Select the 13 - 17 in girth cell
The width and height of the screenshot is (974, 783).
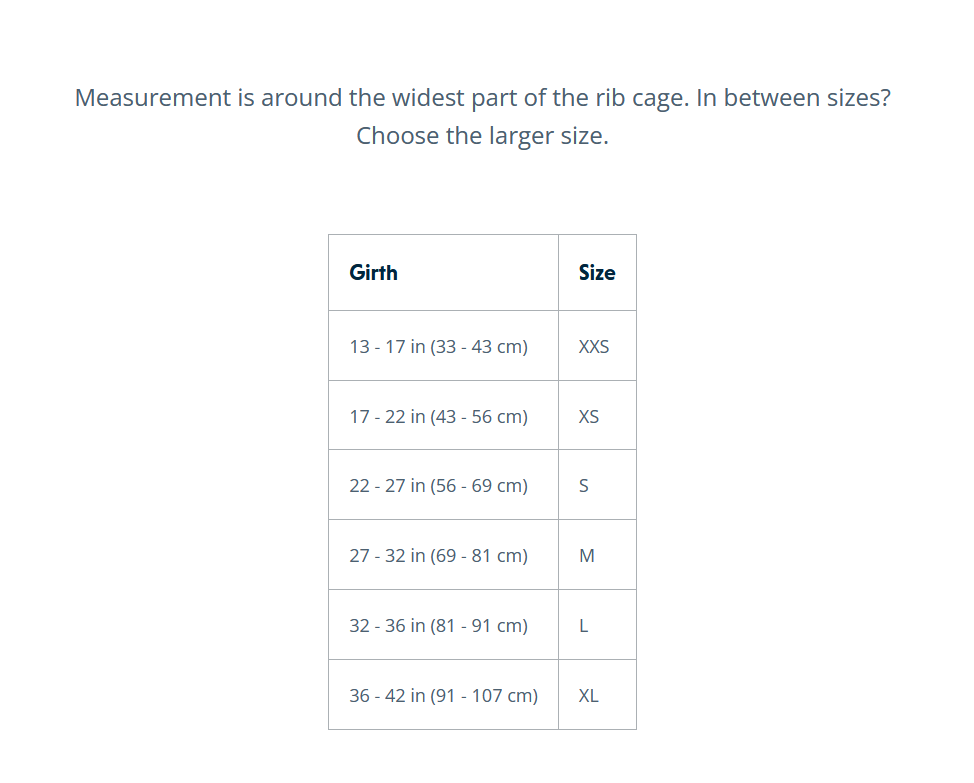coord(443,346)
